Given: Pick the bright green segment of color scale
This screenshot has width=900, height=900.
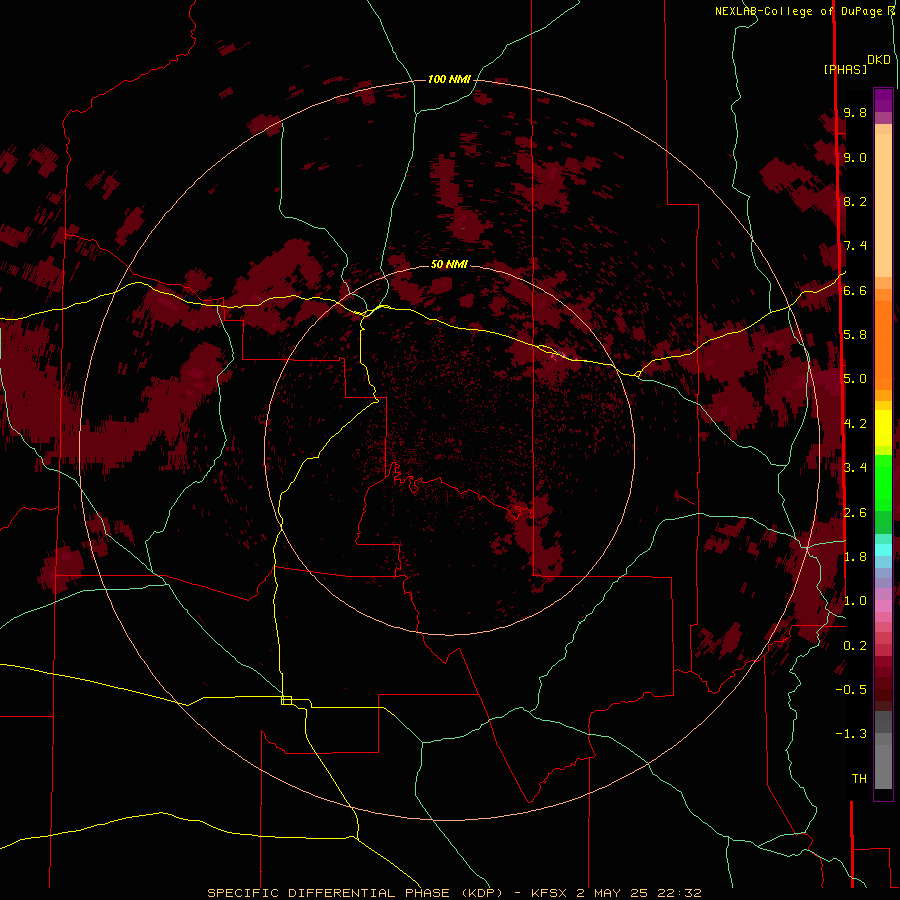Looking at the screenshot, I should pyautogui.click(x=883, y=482).
